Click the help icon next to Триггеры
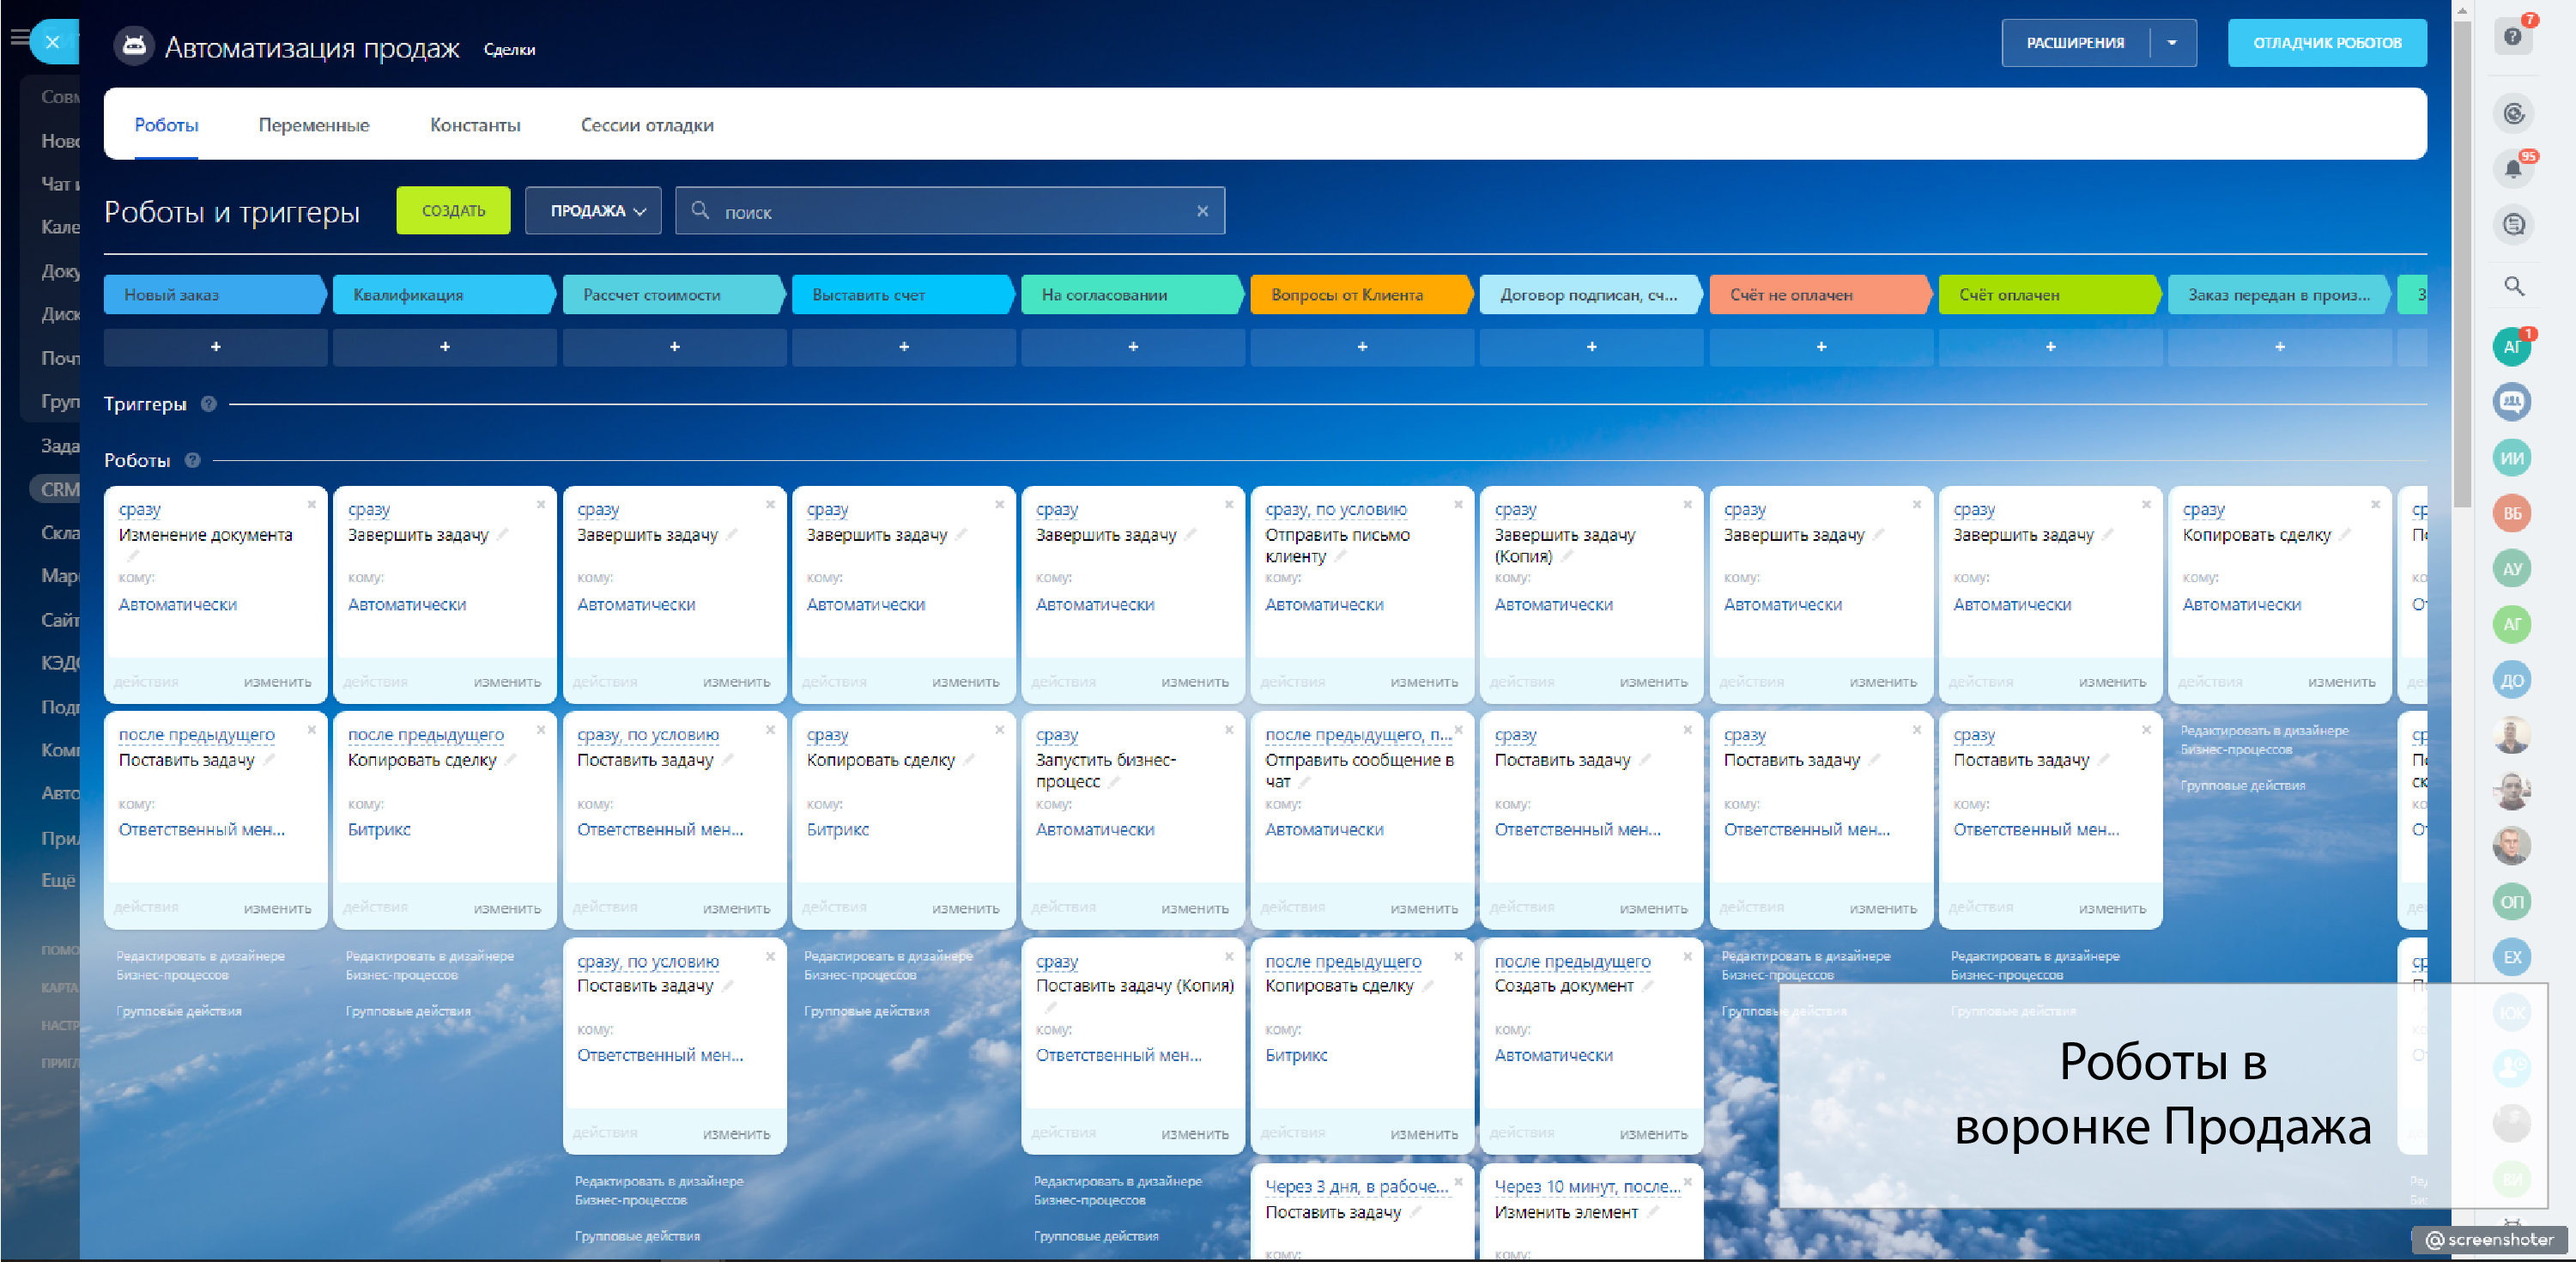Screen dimensions: 2576x1262 [x=208, y=404]
